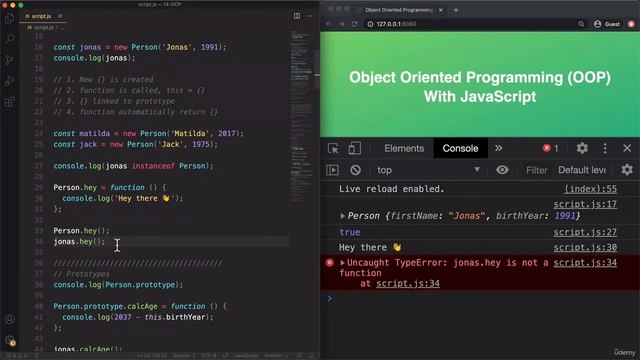Viewport: 640px width, 360px height.
Task: Click the JavaScript language mode in status bar
Action: (x=246, y=356)
